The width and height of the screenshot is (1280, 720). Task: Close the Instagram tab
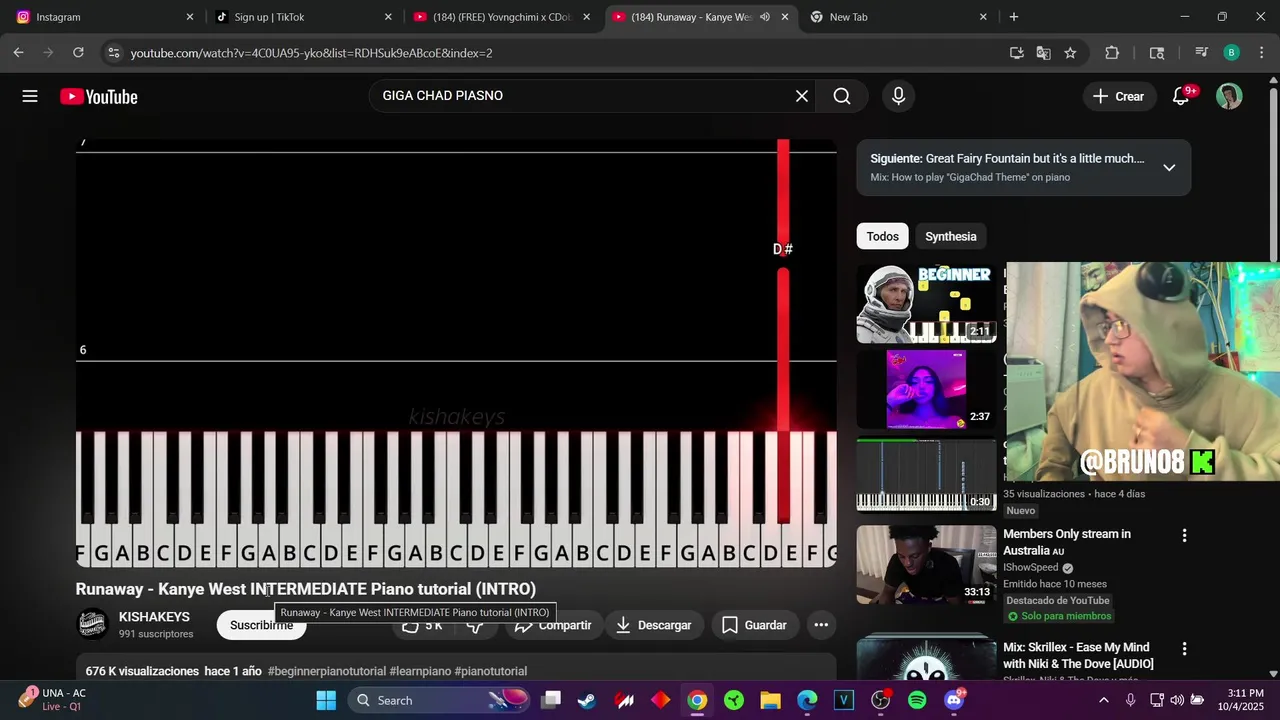(x=189, y=17)
